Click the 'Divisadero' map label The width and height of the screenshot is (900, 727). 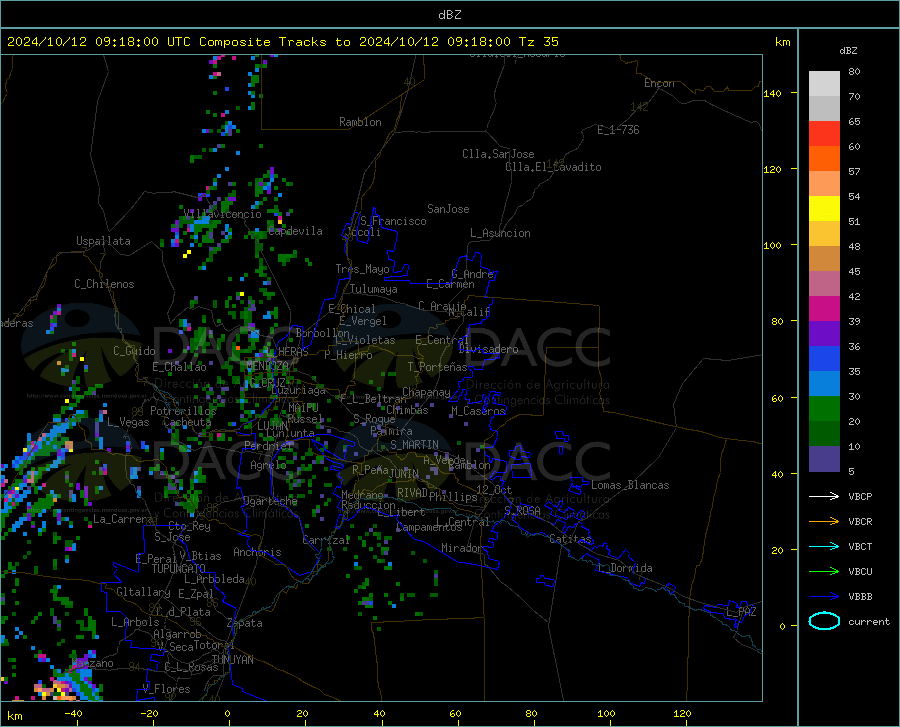tap(488, 349)
